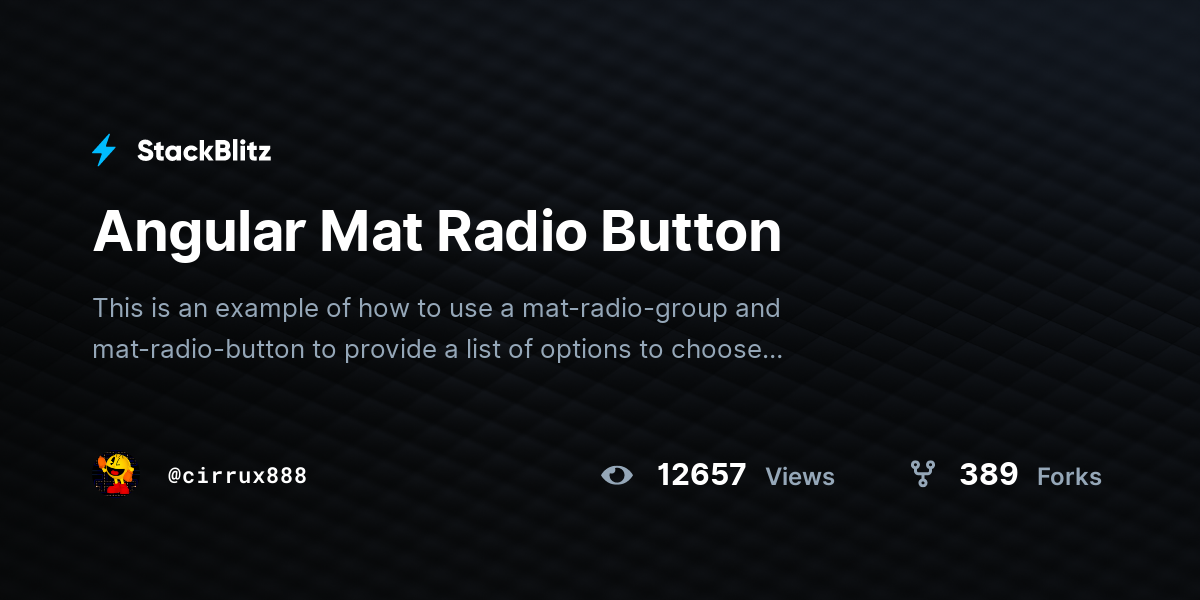Click the fork branch icon
Screen dimensions: 1200x600
click(922, 474)
